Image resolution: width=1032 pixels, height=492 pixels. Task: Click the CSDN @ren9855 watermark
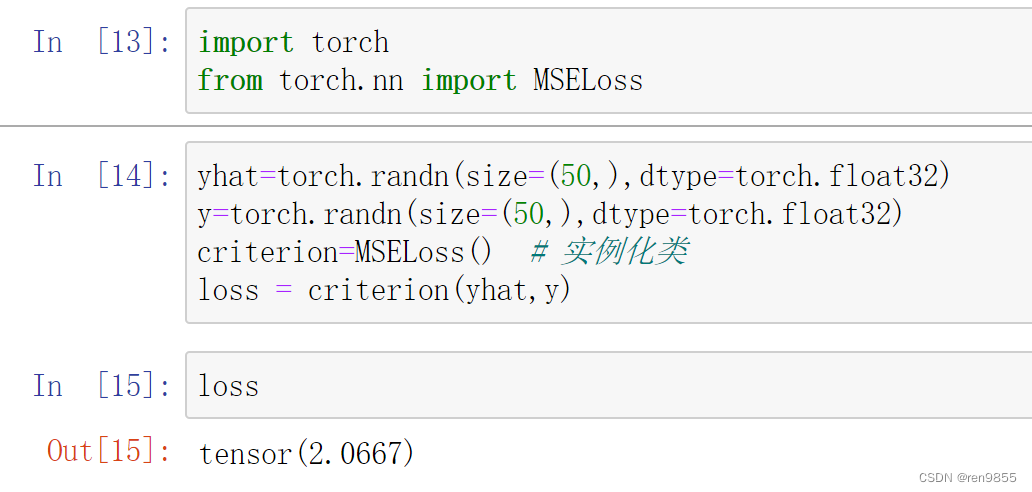coord(968,477)
